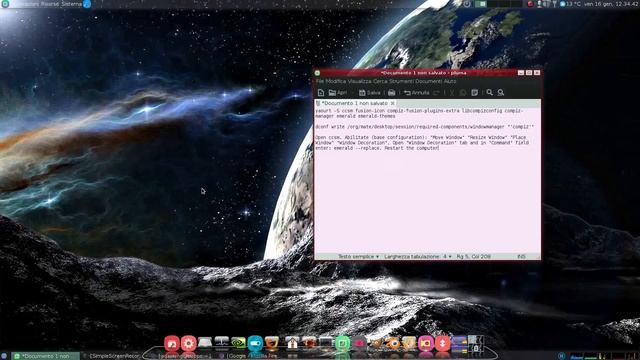Click the Documento 1 taskbar button
Image resolution: width=640 pixels, height=360 pixels.
pyautogui.click(x=45, y=356)
